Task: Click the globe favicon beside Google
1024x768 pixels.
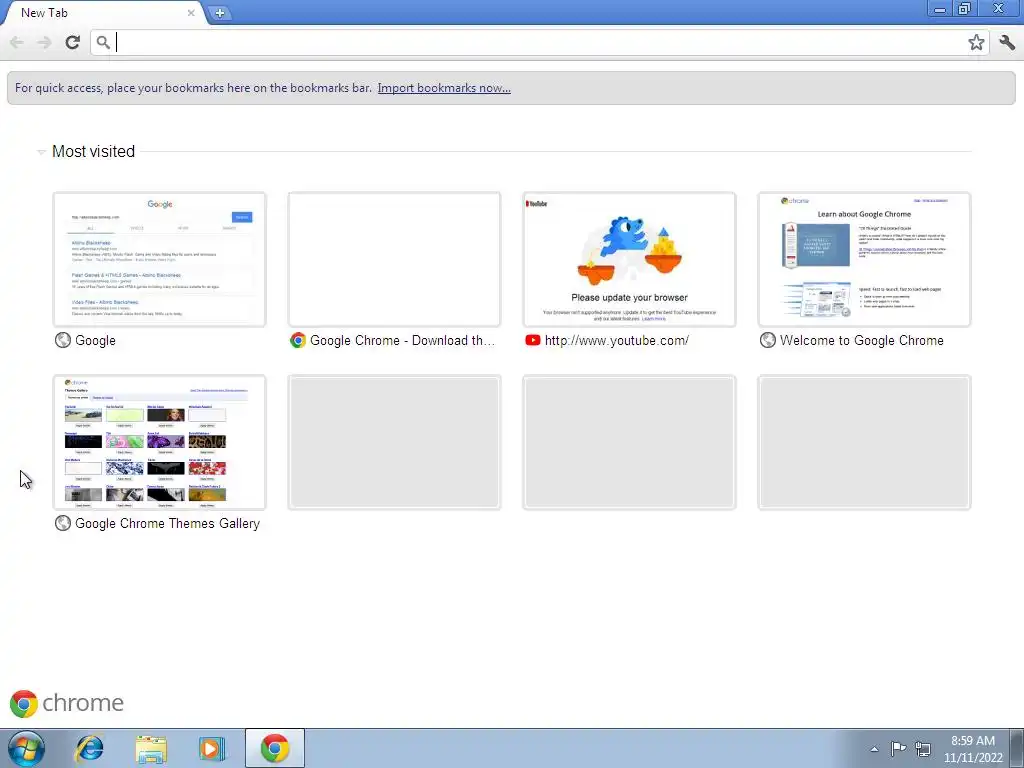Action: [x=63, y=340]
